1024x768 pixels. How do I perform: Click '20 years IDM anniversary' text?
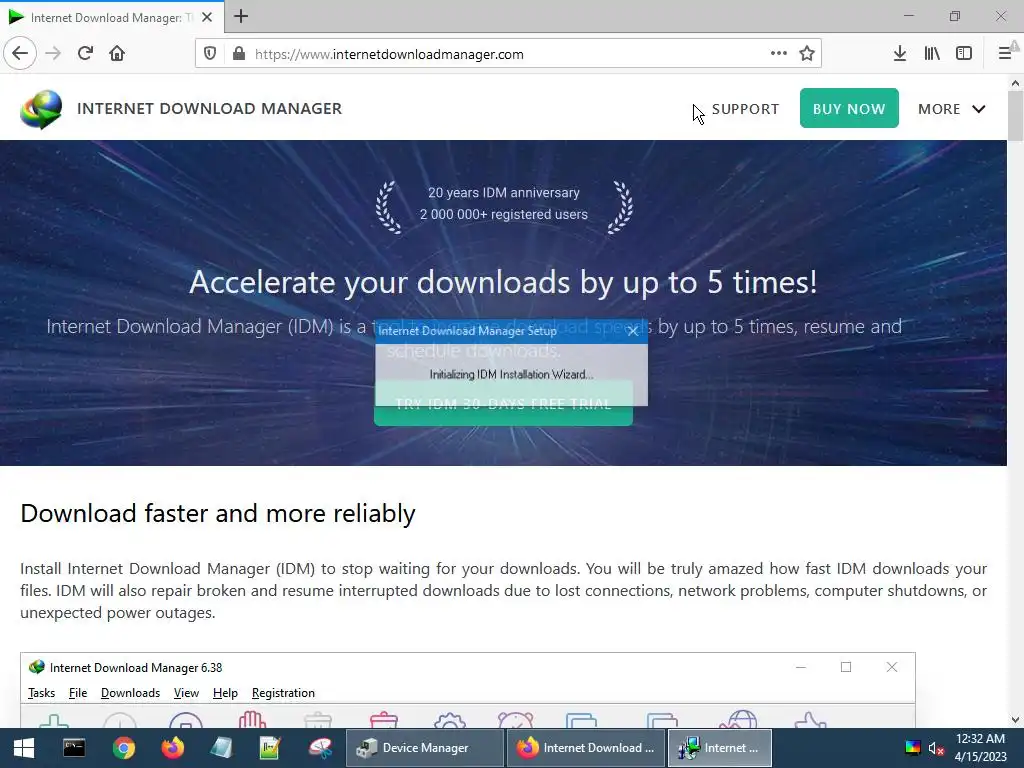(x=504, y=193)
